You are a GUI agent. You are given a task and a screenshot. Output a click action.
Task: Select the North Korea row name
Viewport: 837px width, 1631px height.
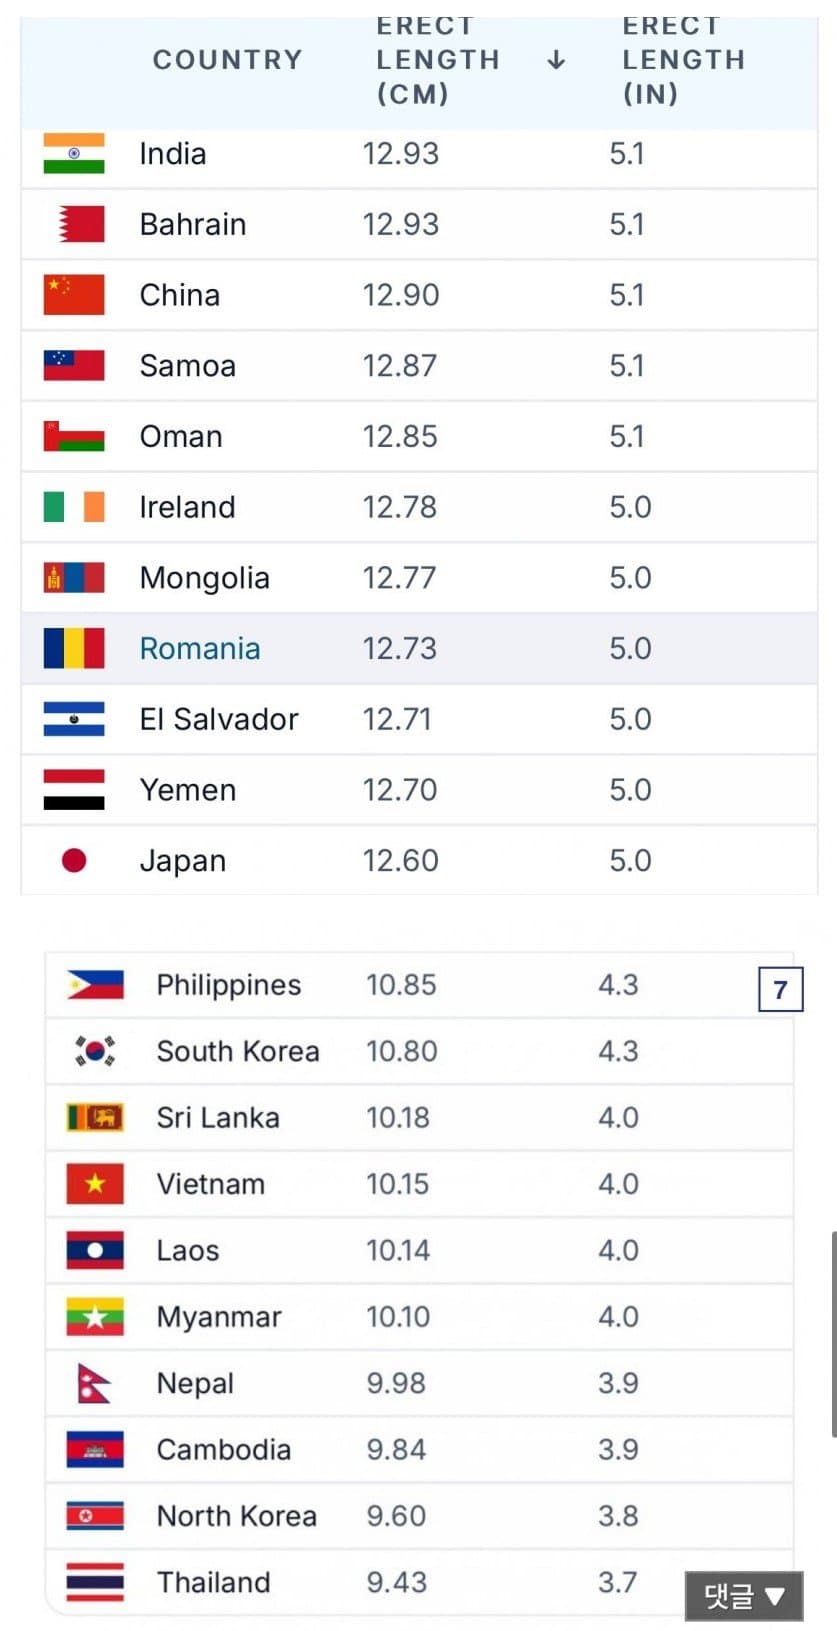[236, 1516]
